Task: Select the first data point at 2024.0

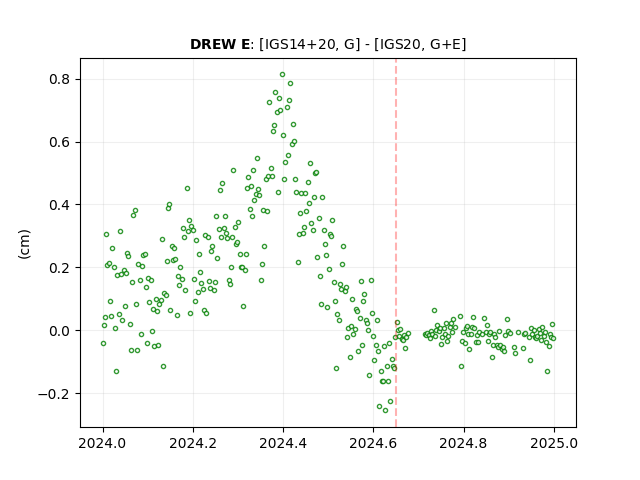Action: (103, 344)
